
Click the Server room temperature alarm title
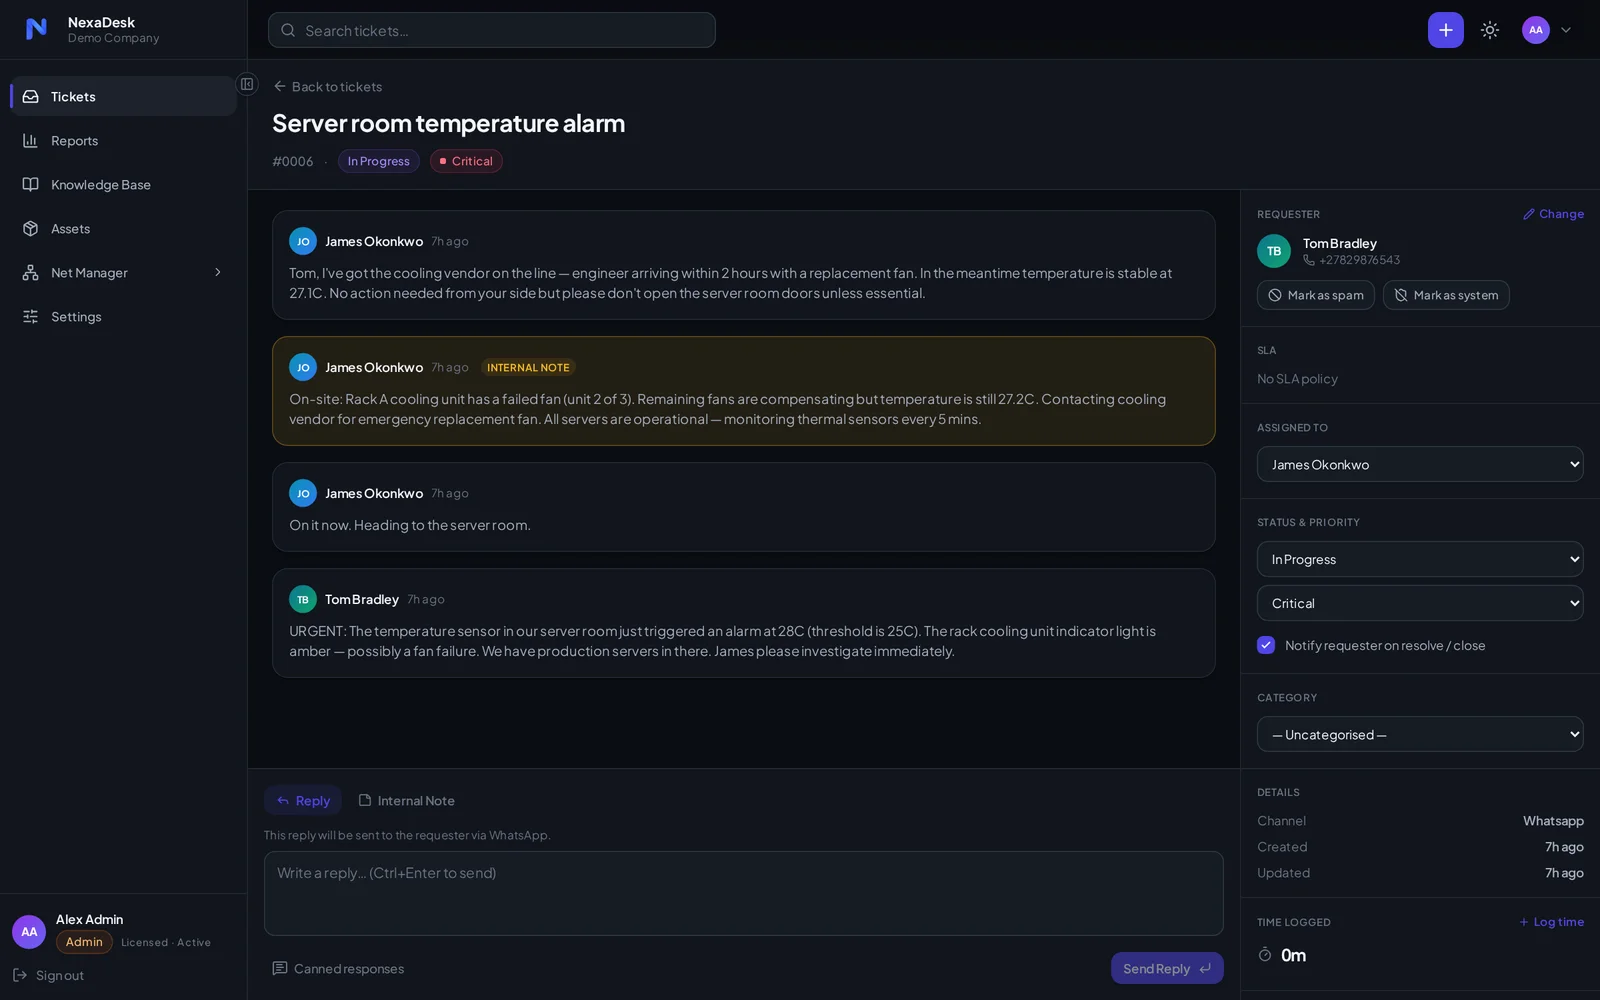click(448, 123)
